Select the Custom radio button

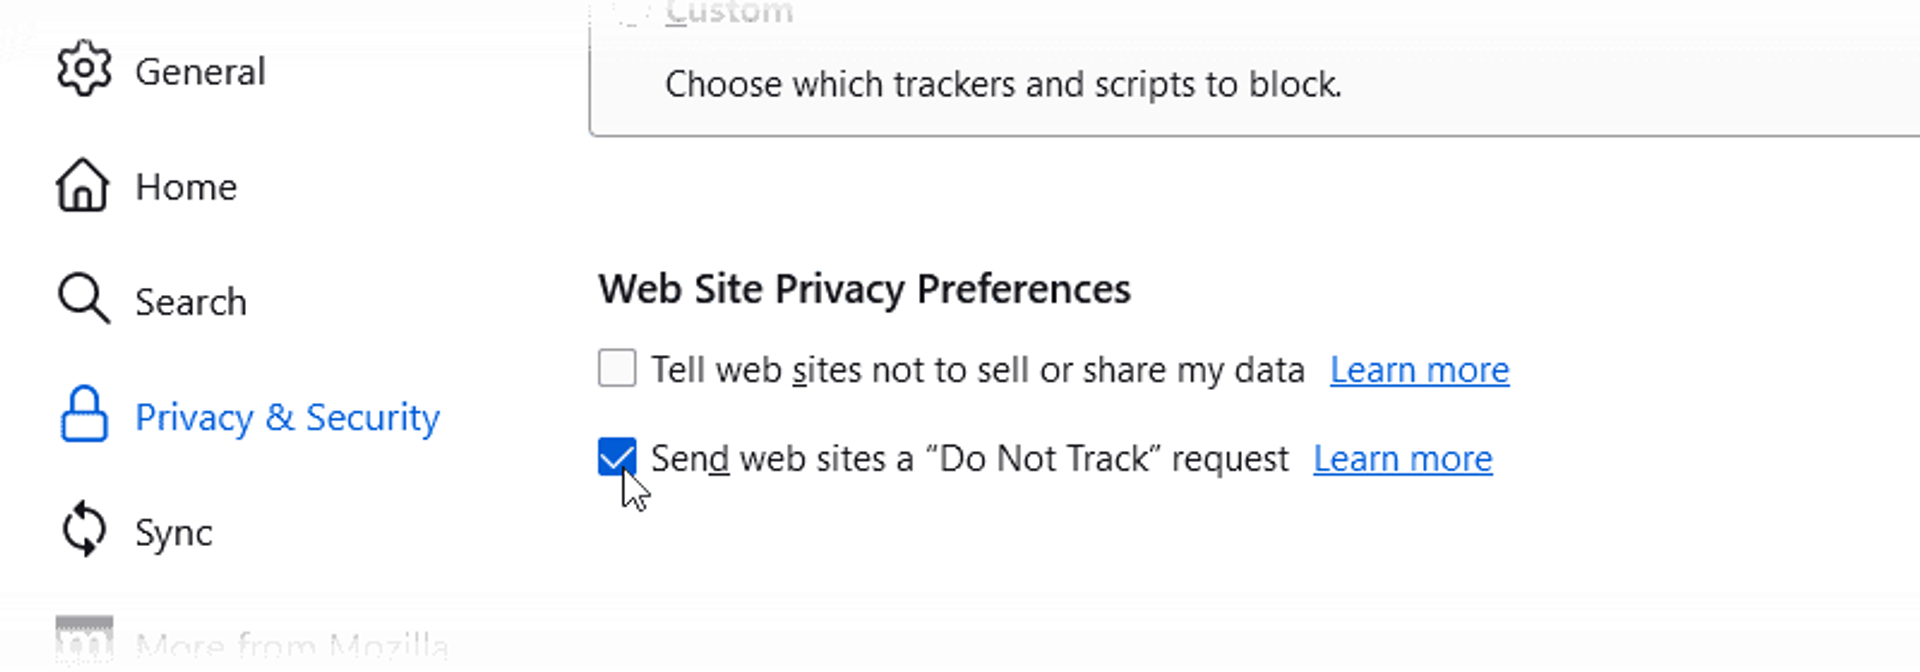click(x=628, y=10)
